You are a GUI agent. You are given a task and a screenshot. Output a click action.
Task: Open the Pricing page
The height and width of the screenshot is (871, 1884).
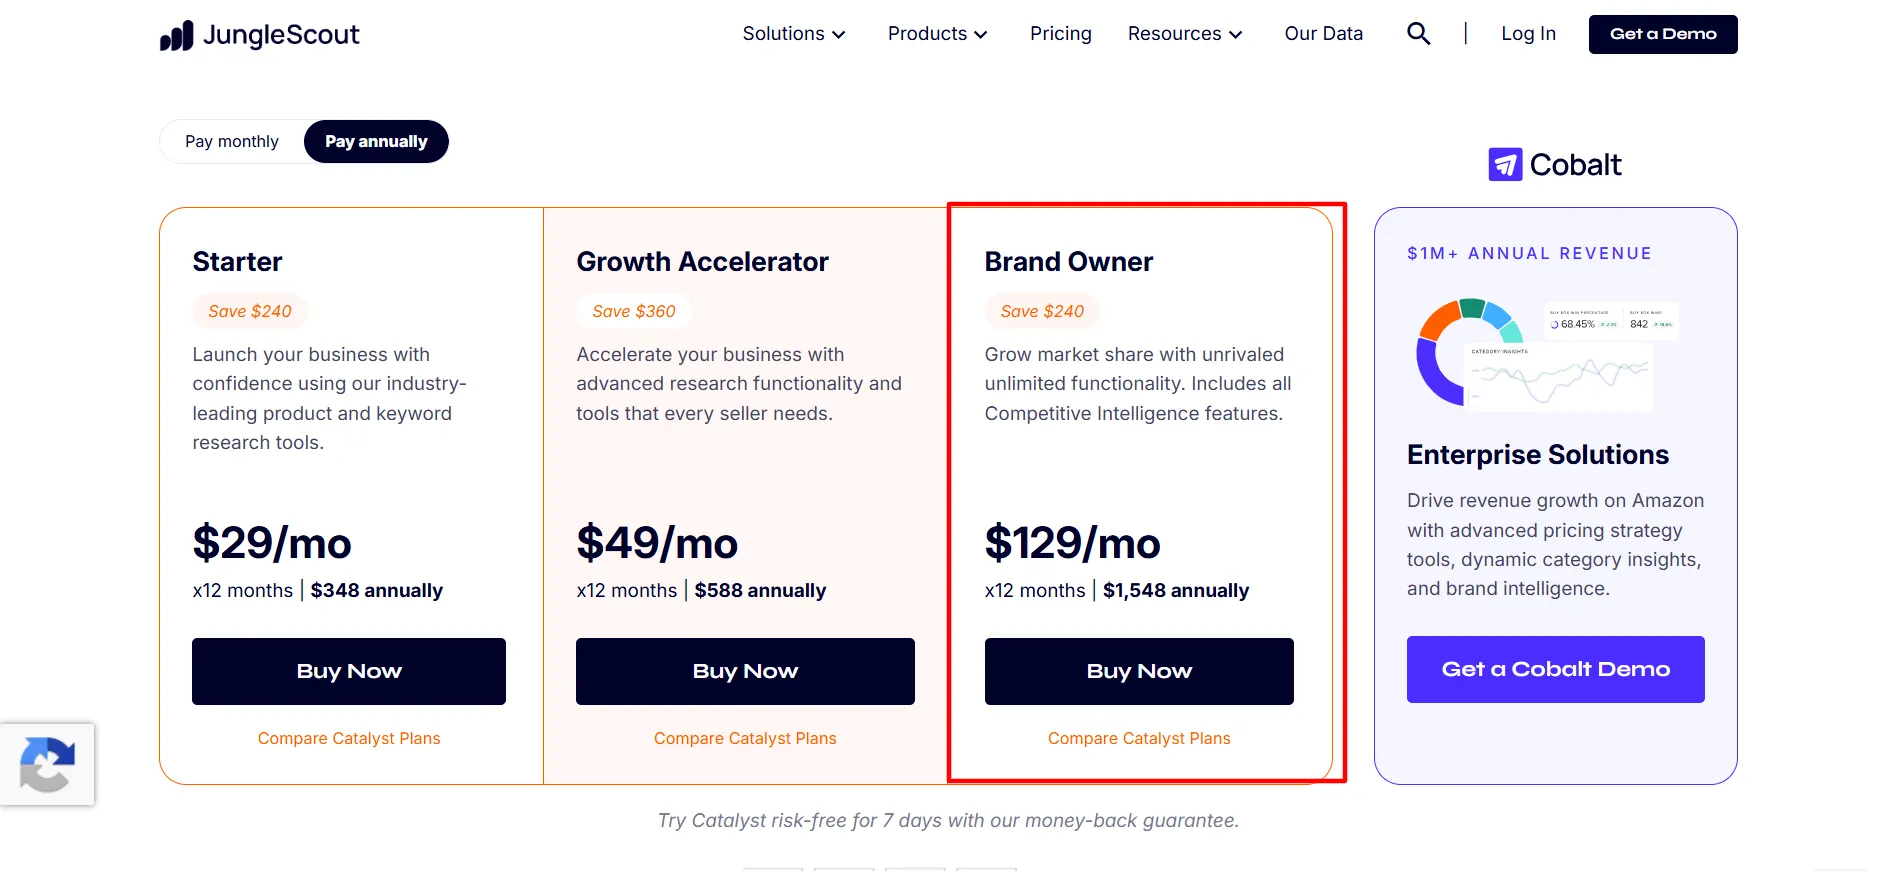(x=1061, y=34)
